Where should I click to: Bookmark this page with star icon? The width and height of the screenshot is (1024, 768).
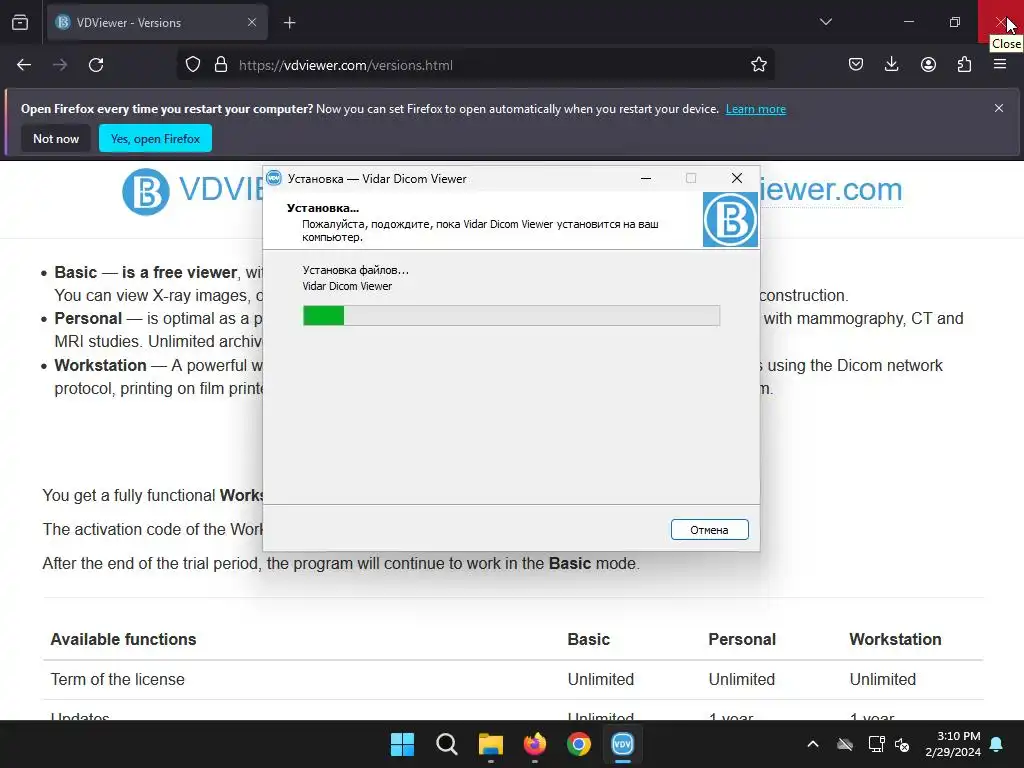pos(758,65)
